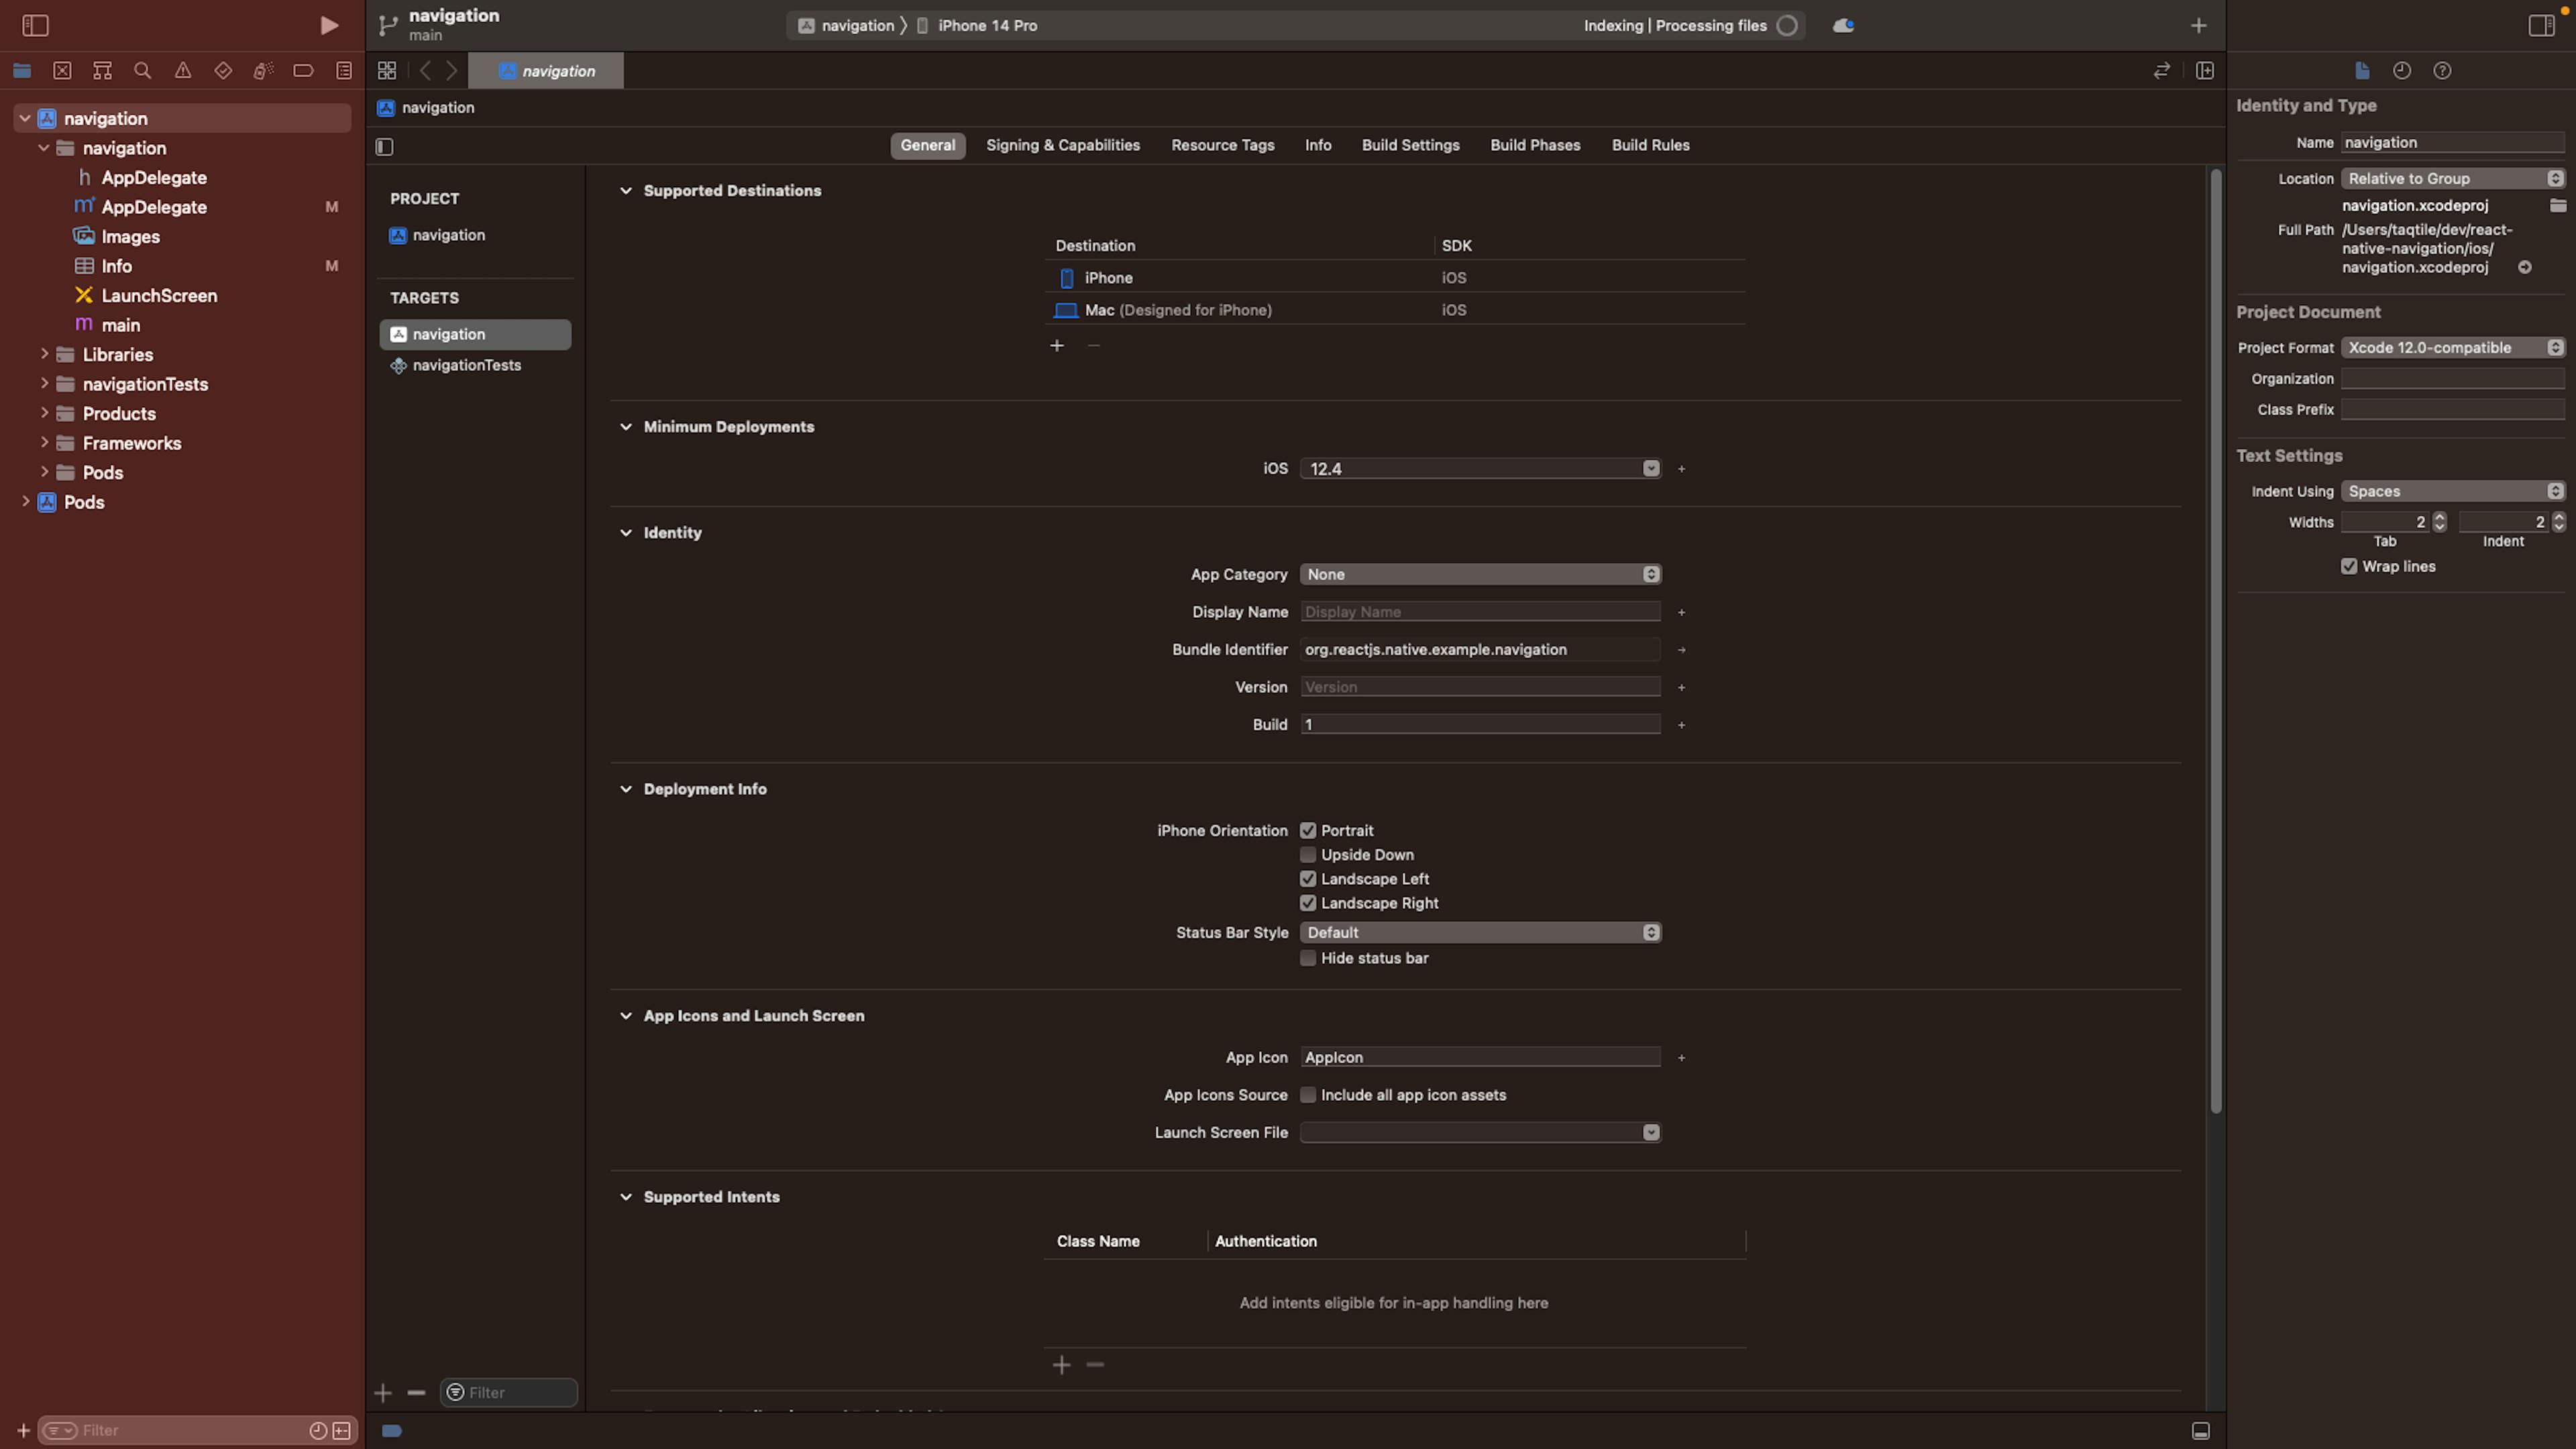Click the source control branch icon
Image resolution: width=2576 pixels, height=1449 pixels.
click(x=388, y=25)
